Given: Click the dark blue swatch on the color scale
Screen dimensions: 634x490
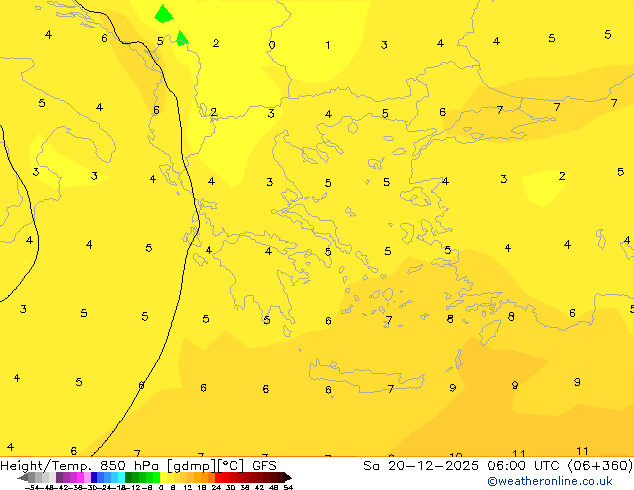Looking at the screenshot, I should point(94,477).
